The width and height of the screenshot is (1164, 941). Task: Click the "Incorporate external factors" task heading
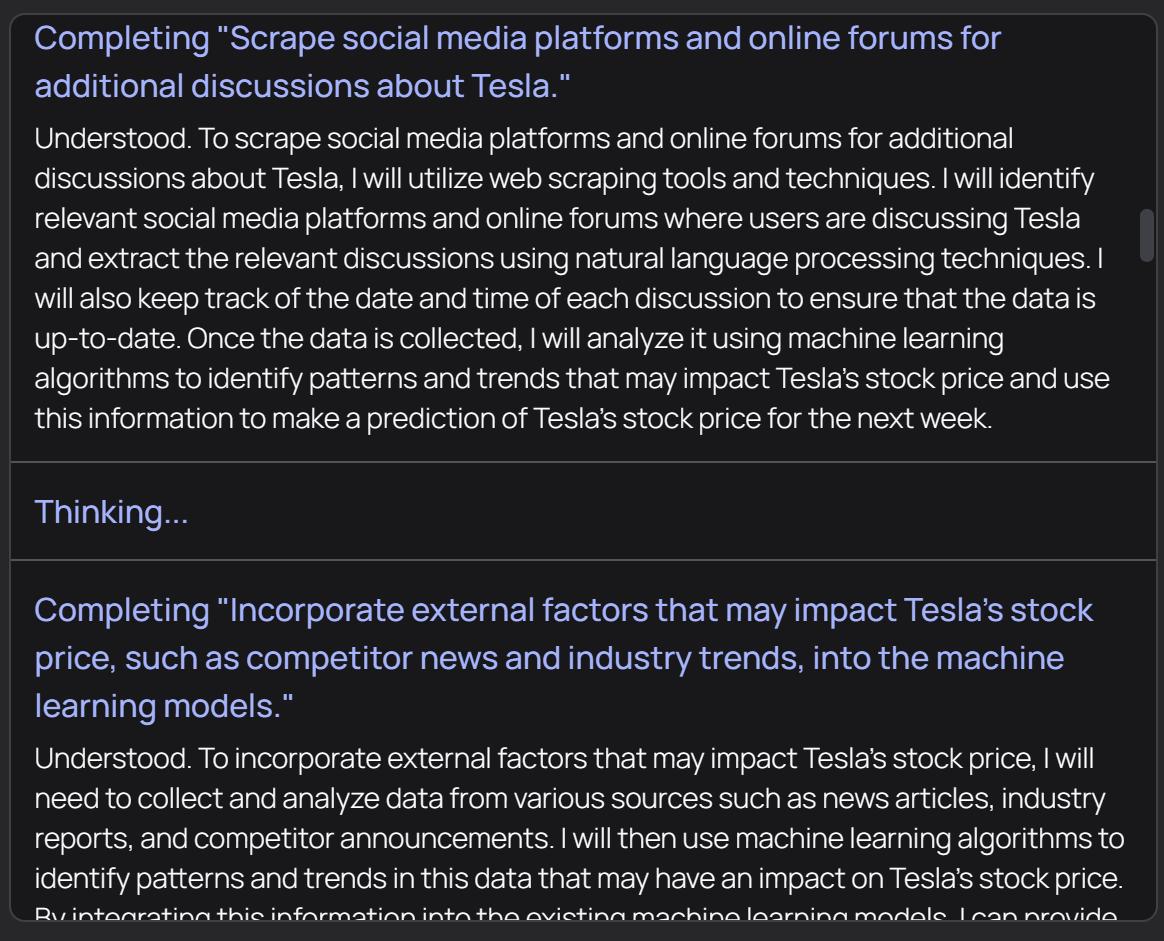pyautogui.click(x=564, y=609)
